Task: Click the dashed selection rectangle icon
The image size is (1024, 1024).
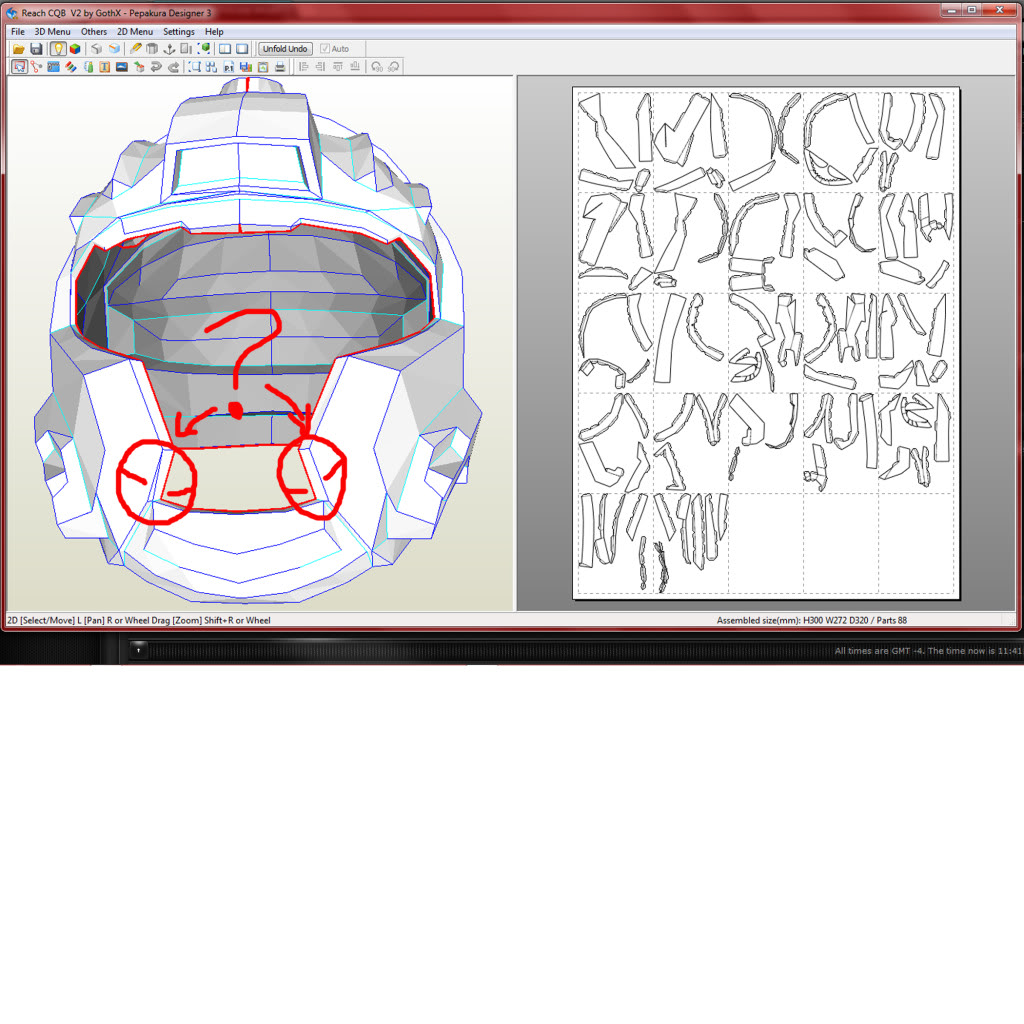Action: tap(195, 67)
